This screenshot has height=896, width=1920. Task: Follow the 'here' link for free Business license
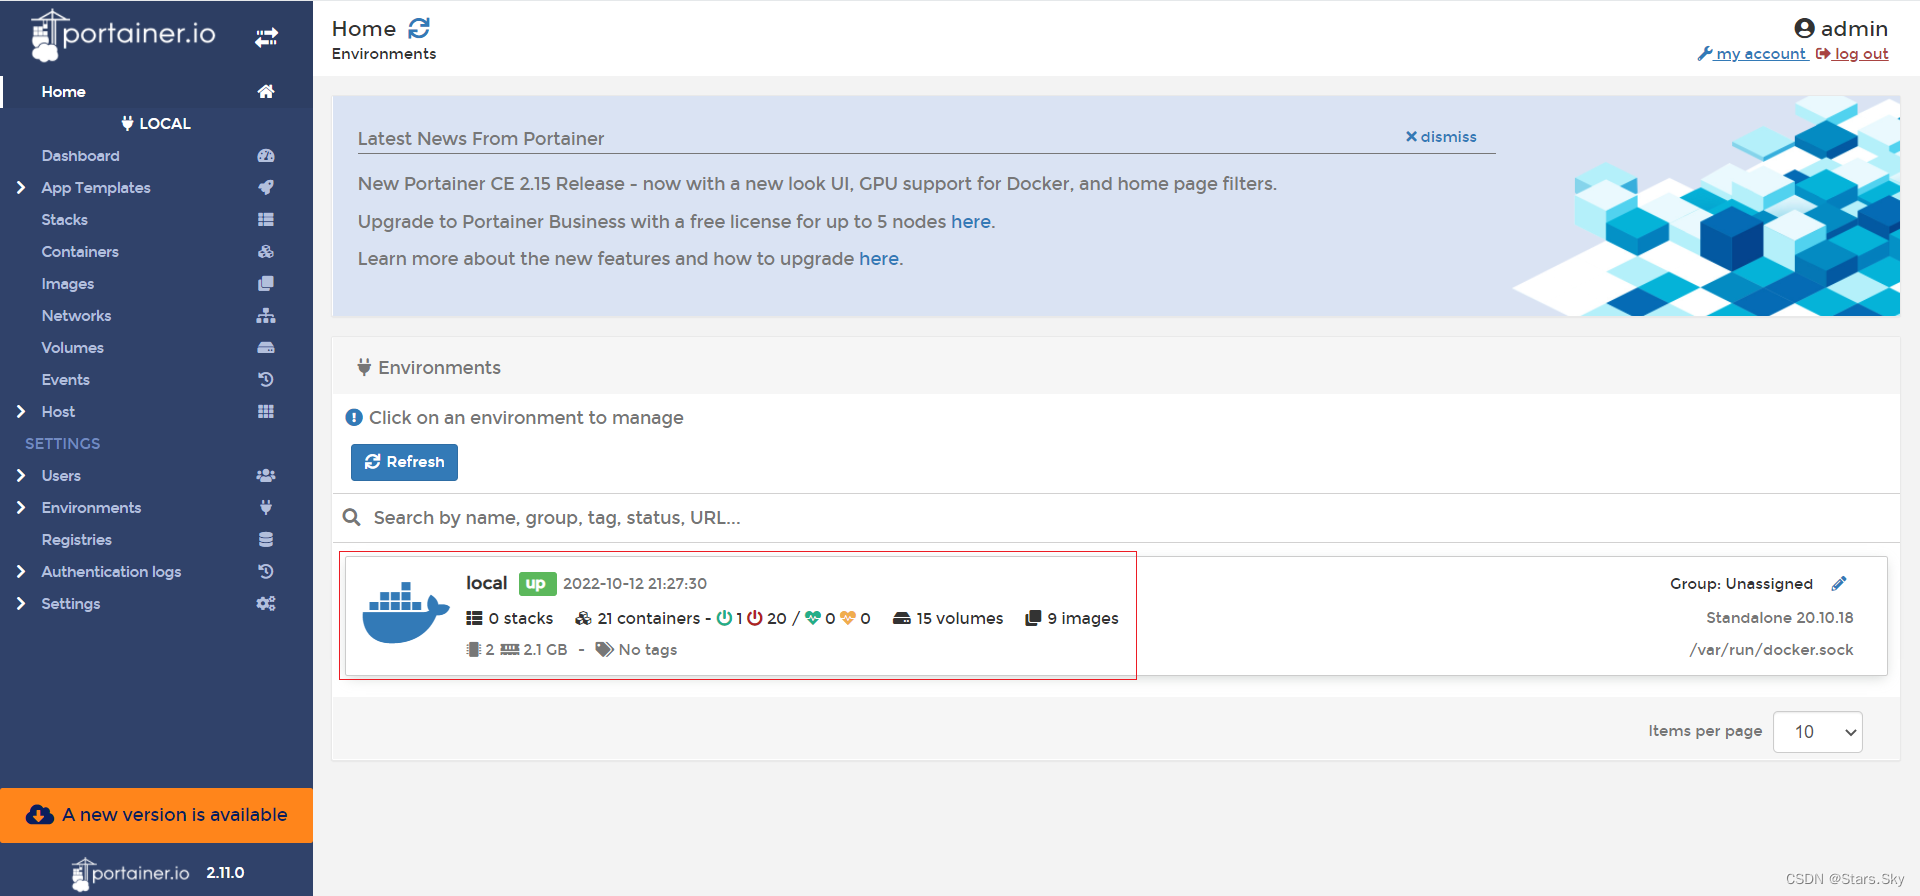pos(970,222)
